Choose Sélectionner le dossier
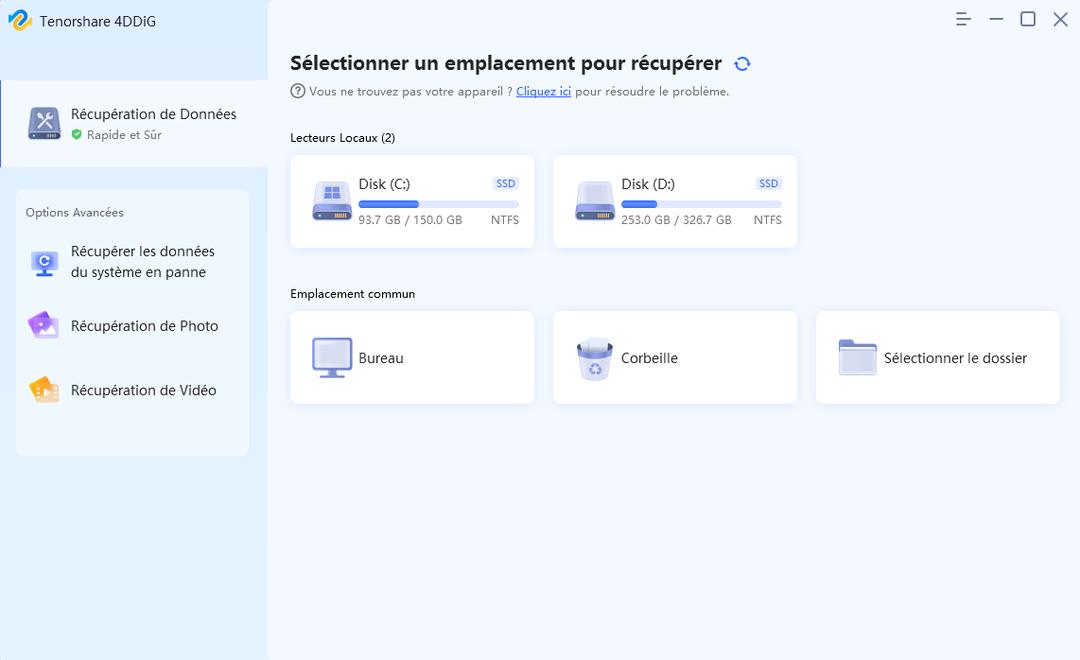The width and height of the screenshot is (1080, 660). 937,358
